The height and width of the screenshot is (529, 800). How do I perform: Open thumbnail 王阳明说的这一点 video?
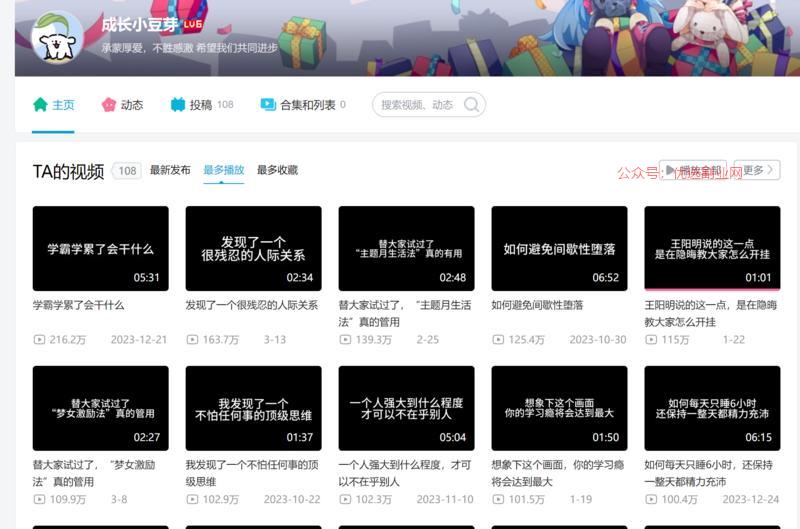(712, 248)
